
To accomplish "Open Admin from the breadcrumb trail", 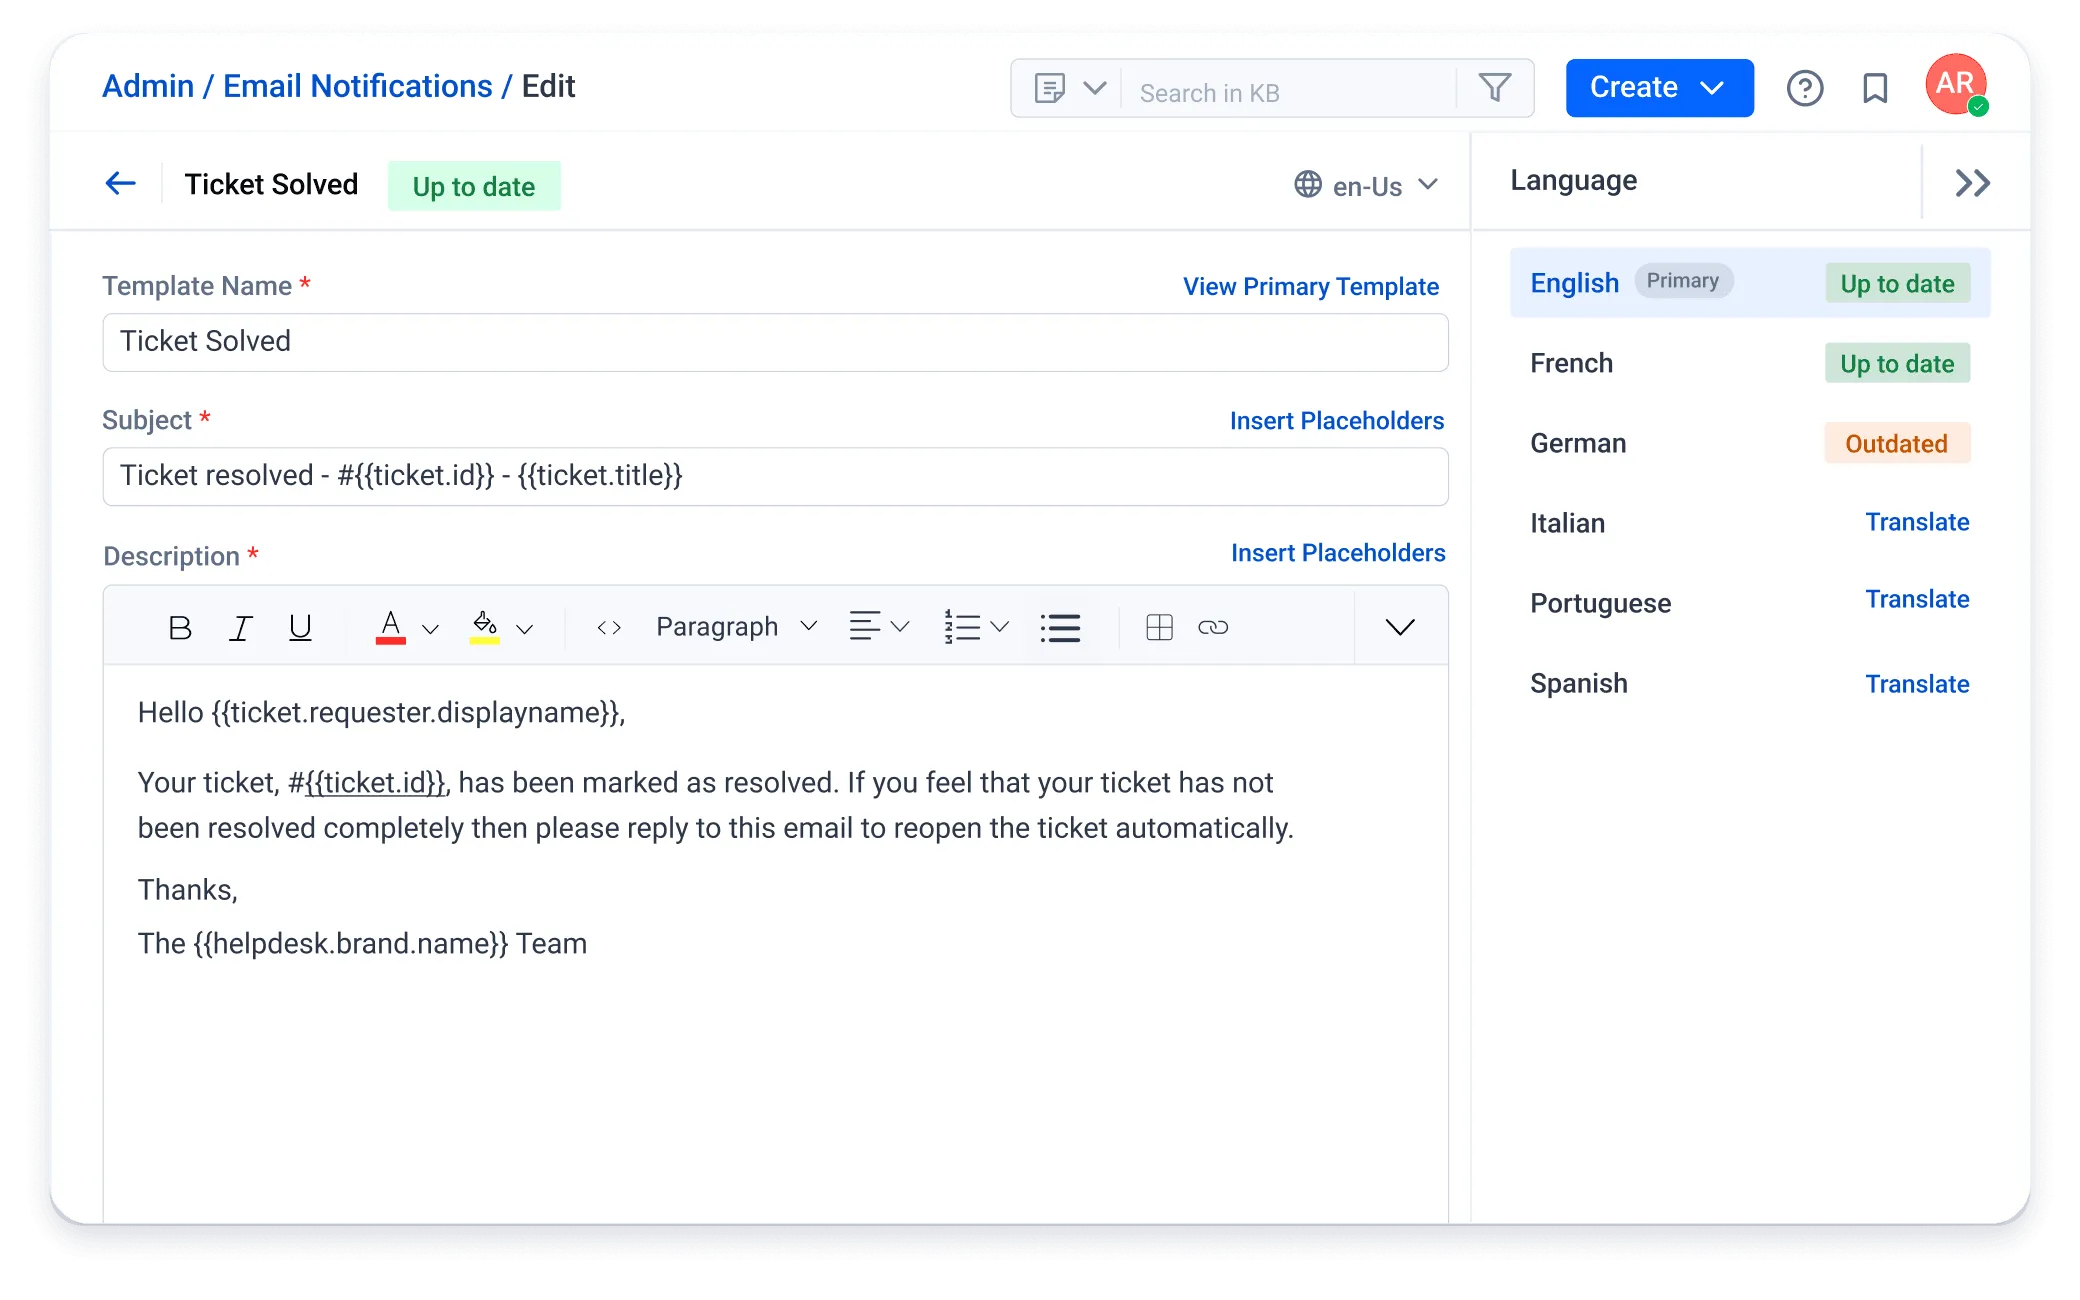I will tap(147, 86).
